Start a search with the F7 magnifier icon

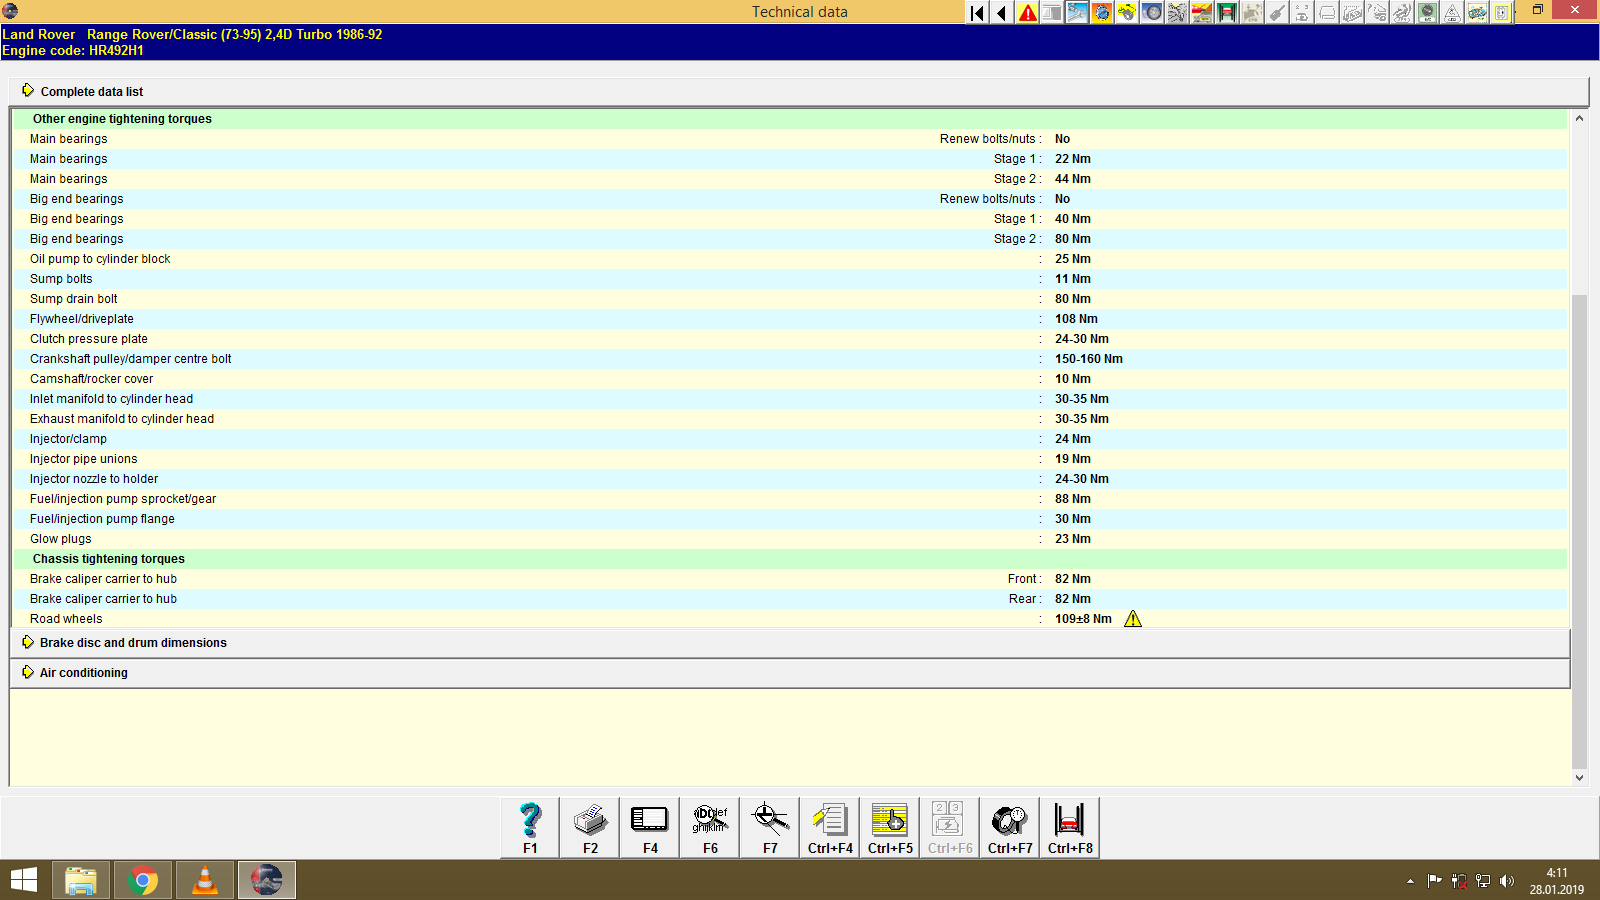click(769, 820)
